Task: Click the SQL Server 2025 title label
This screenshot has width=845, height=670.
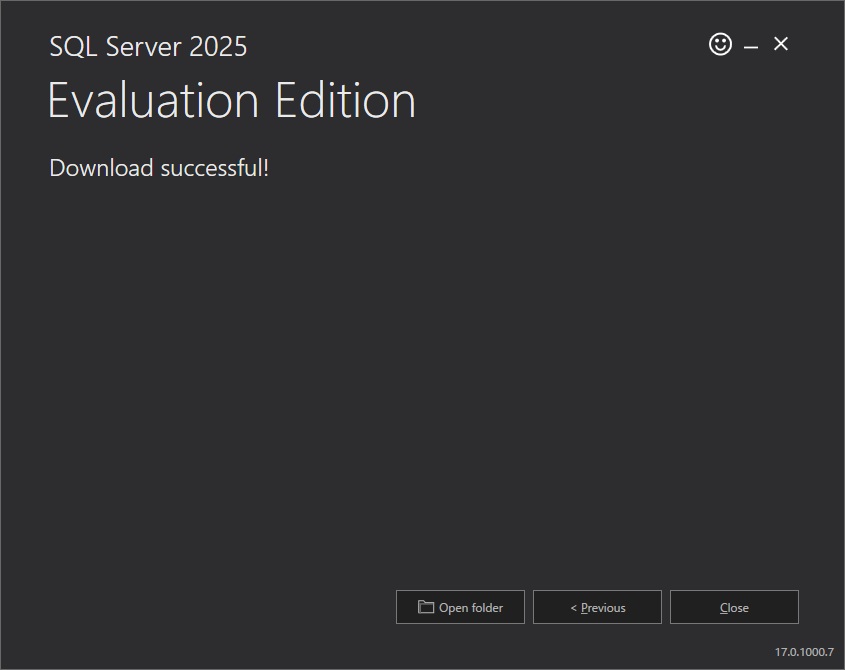Action: [x=147, y=46]
